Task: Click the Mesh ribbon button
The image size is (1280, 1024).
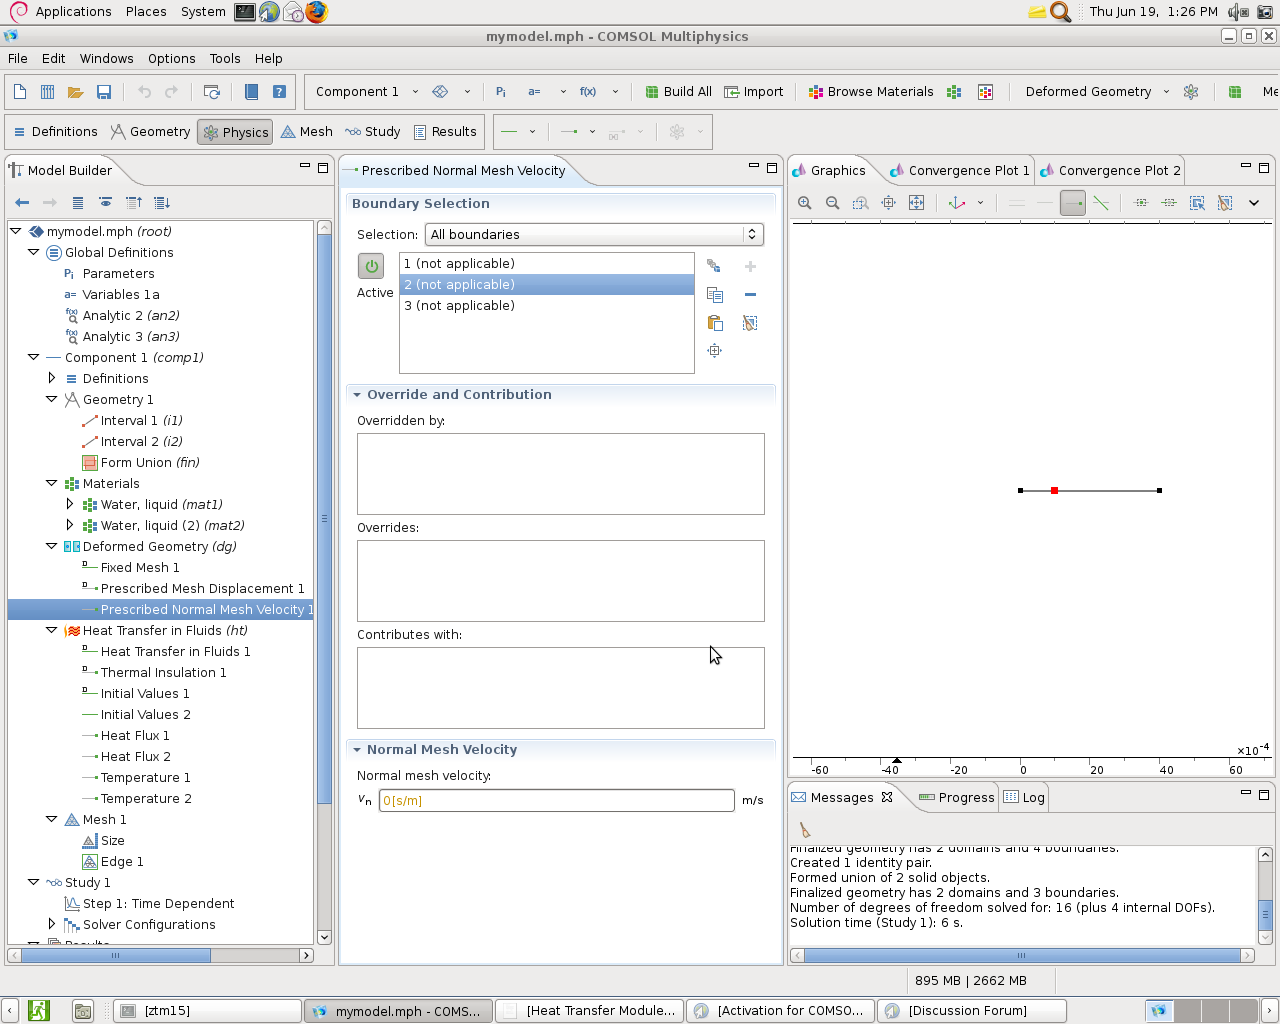Action: [x=306, y=132]
